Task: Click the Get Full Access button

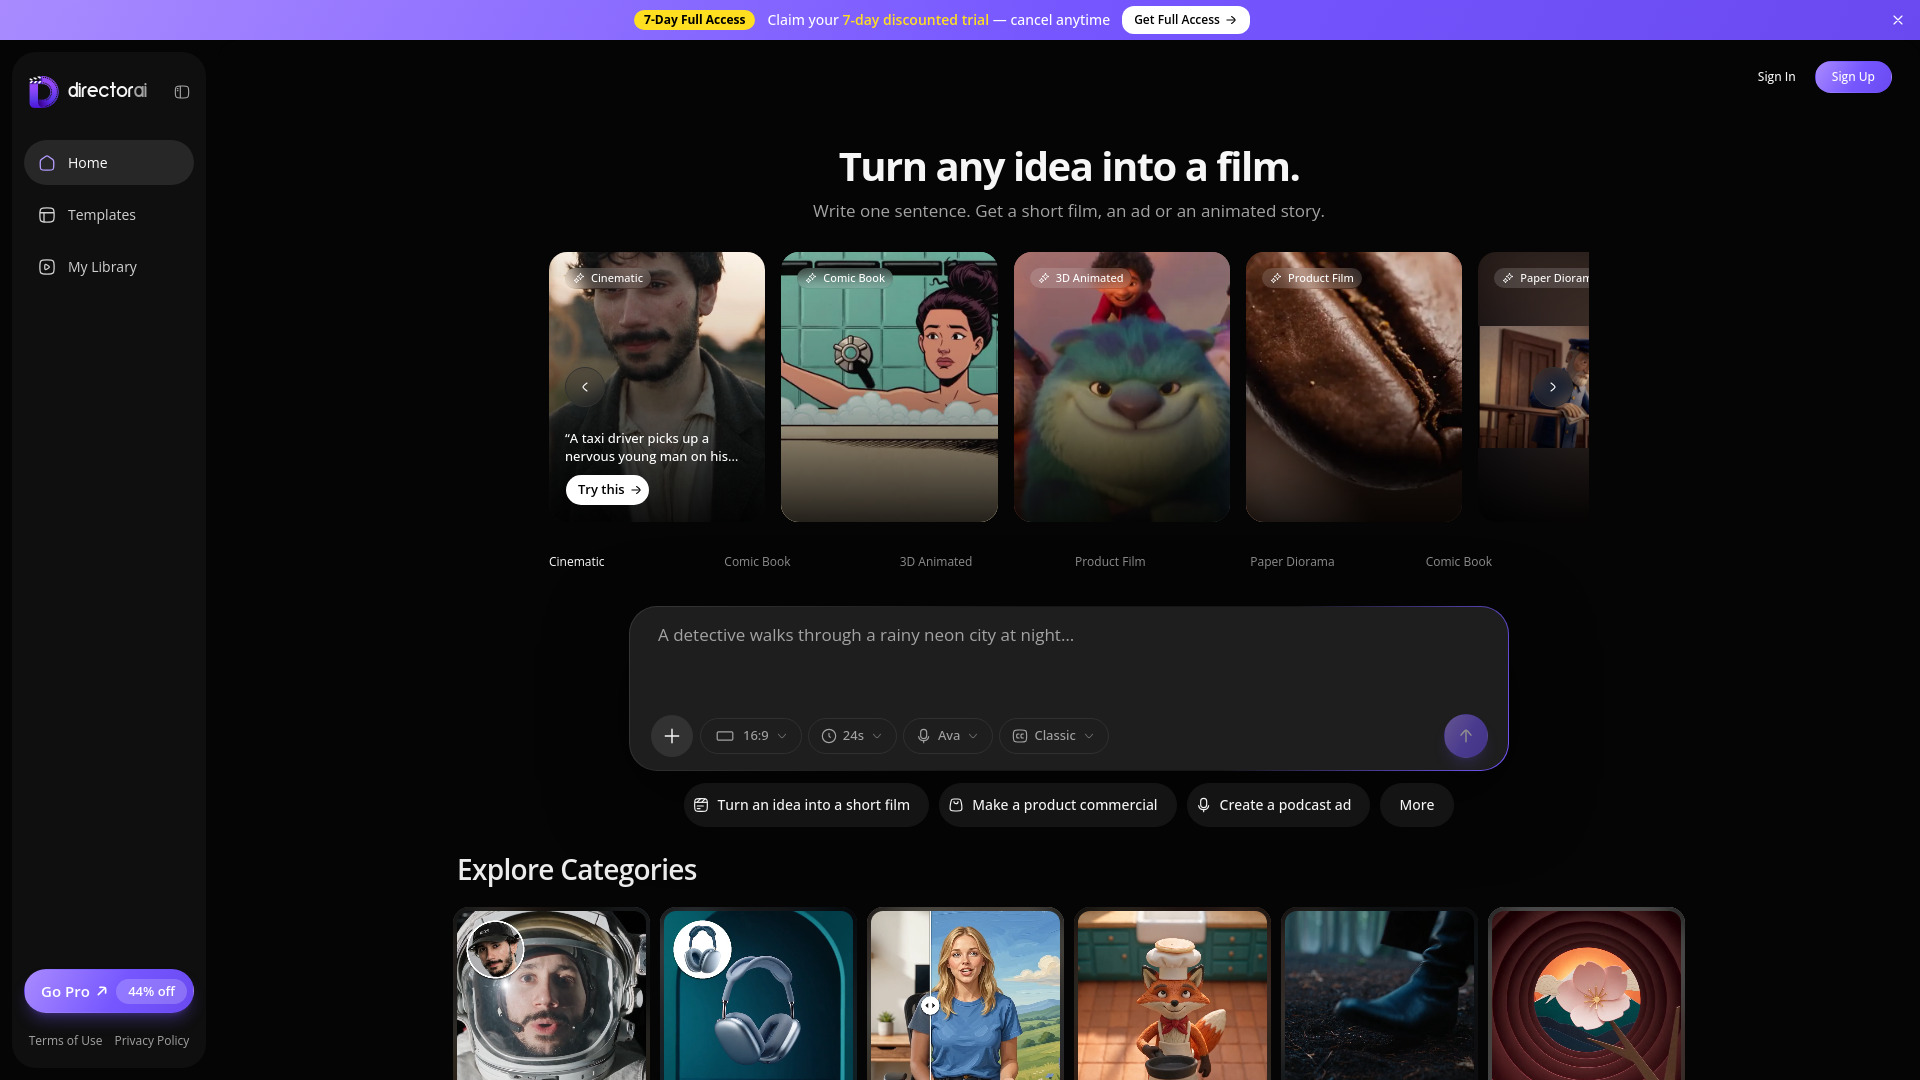Action: [x=1185, y=20]
